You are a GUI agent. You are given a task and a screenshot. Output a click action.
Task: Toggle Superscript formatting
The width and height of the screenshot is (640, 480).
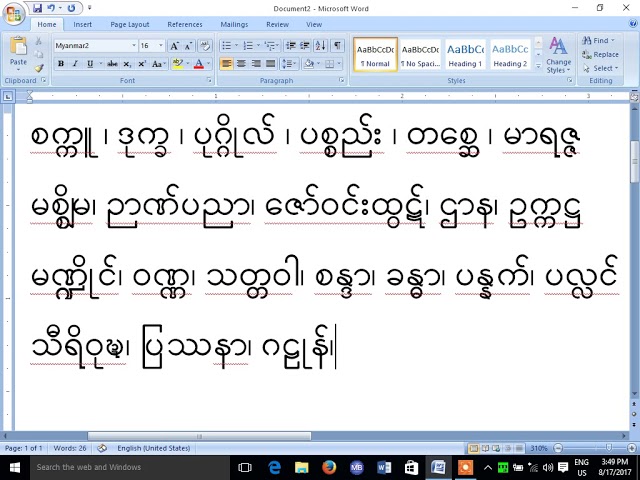point(142,64)
